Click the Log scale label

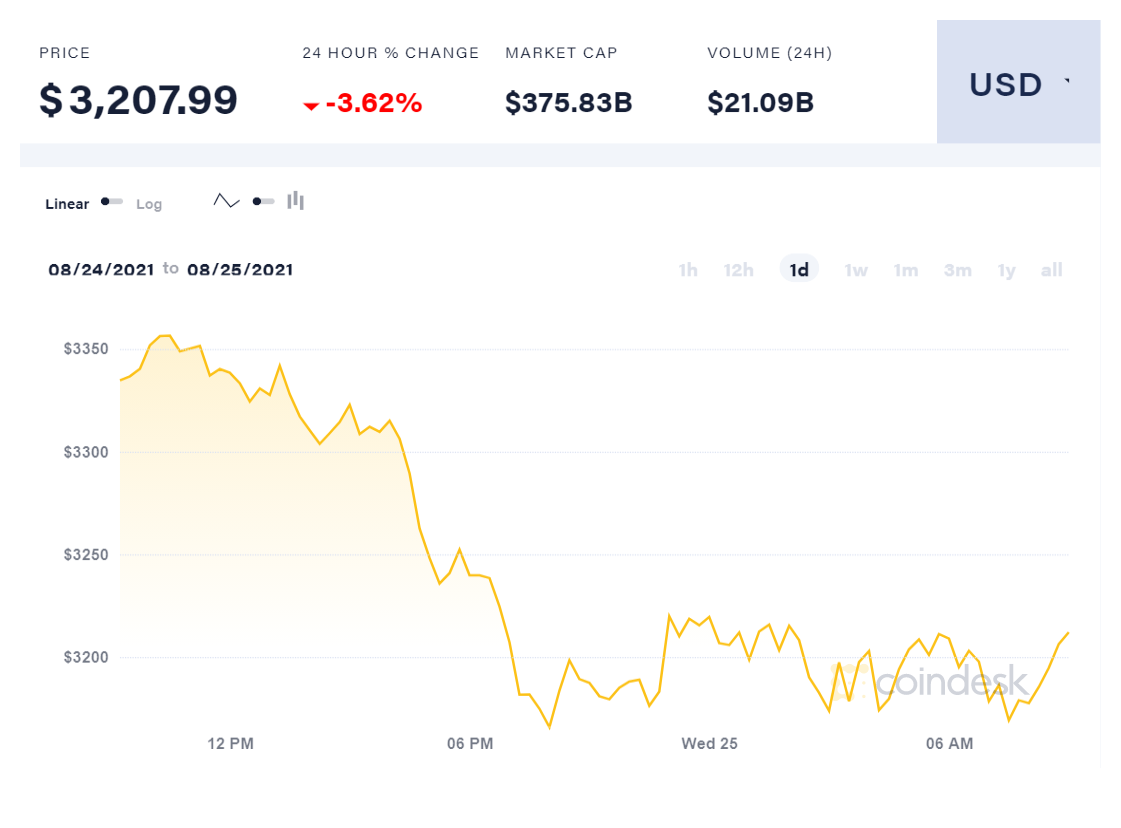point(149,204)
